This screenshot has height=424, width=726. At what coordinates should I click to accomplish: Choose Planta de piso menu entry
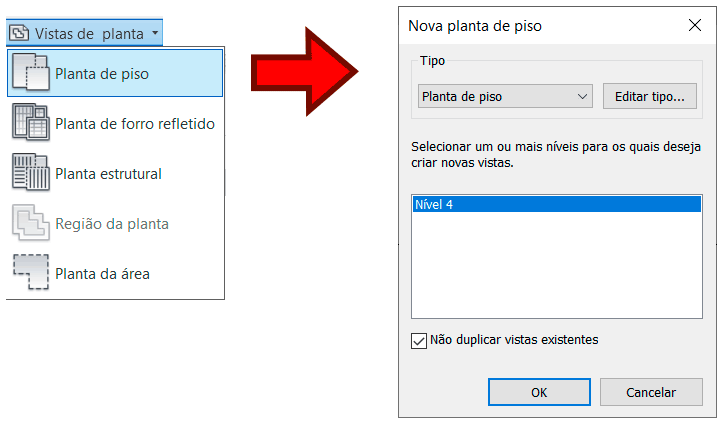pyautogui.click(x=101, y=73)
